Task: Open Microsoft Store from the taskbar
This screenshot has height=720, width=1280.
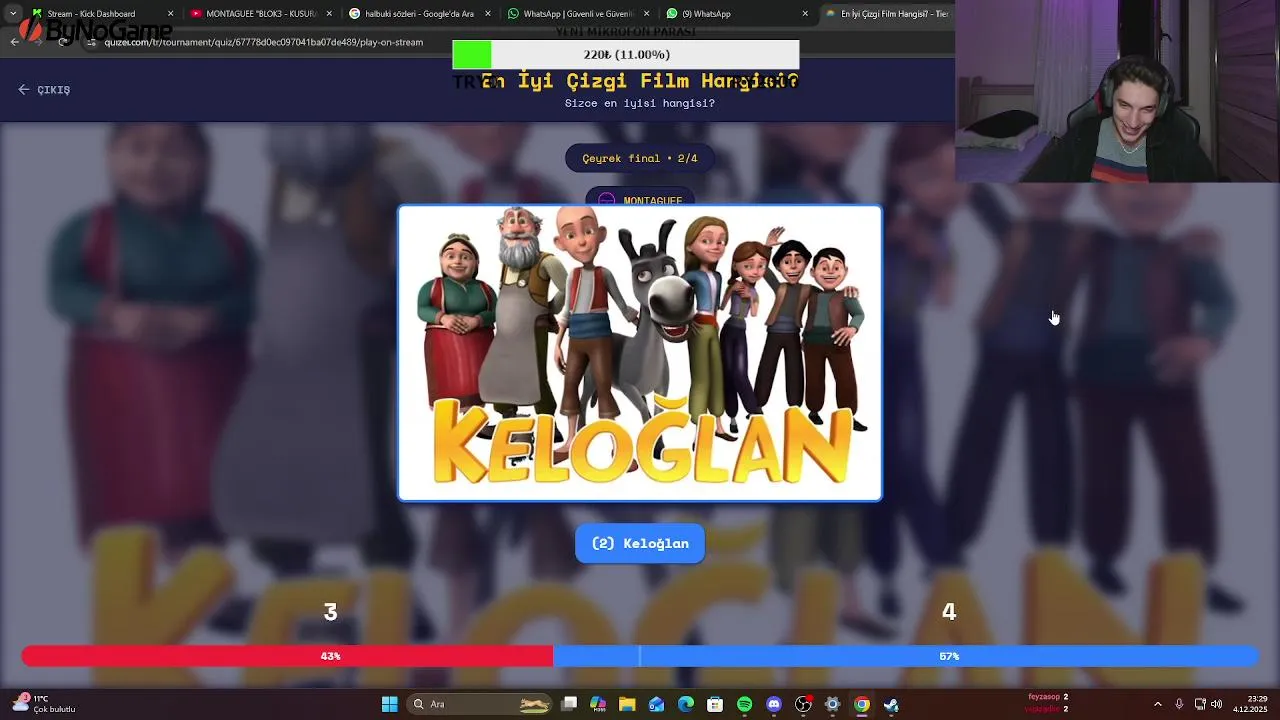Action: [x=715, y=704]
